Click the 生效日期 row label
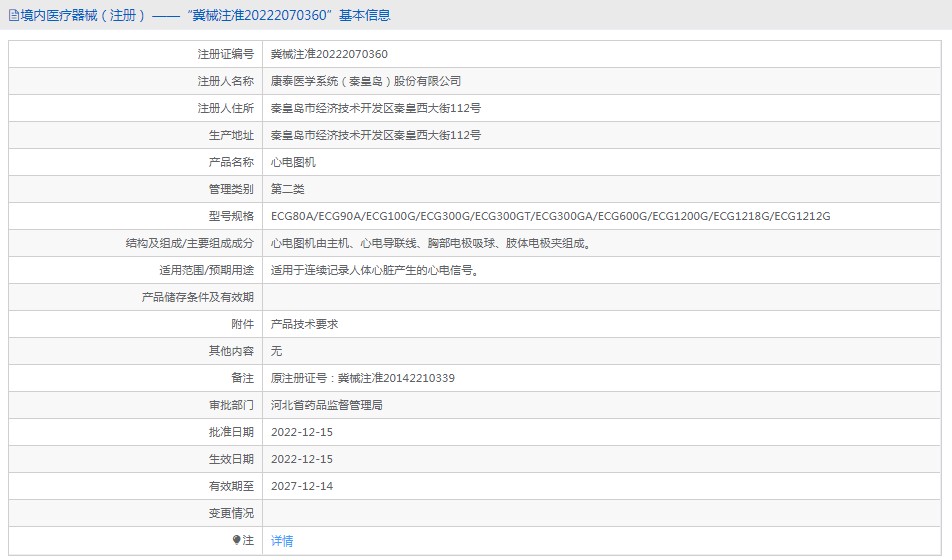952x560 pixels. [x=231, y=459]
